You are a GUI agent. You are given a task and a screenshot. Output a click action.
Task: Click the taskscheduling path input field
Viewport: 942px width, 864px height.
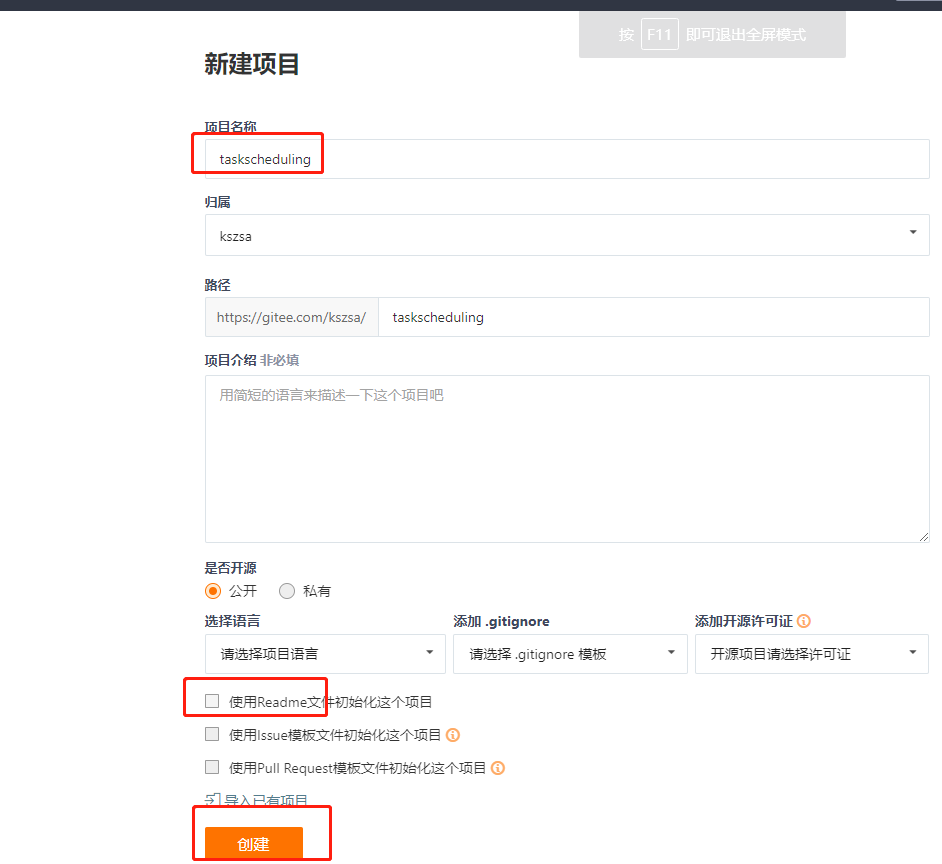654,317
